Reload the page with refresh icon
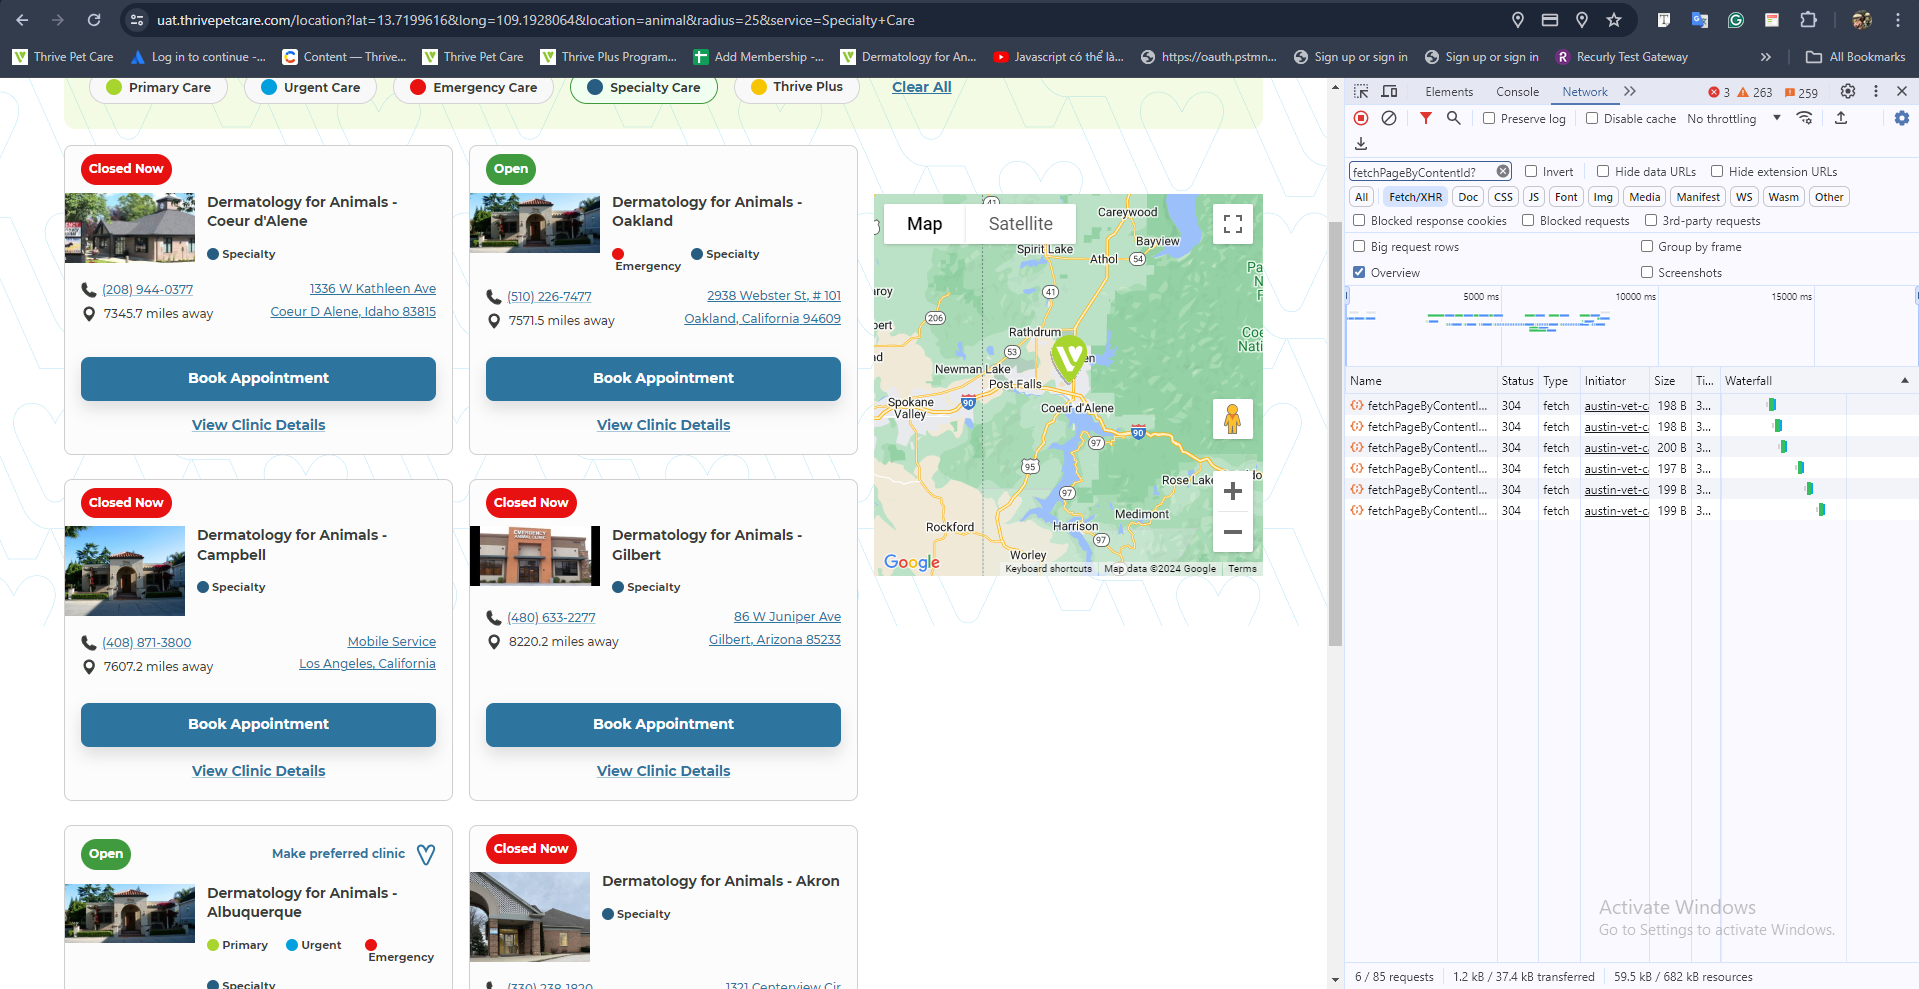 (94, 20)
